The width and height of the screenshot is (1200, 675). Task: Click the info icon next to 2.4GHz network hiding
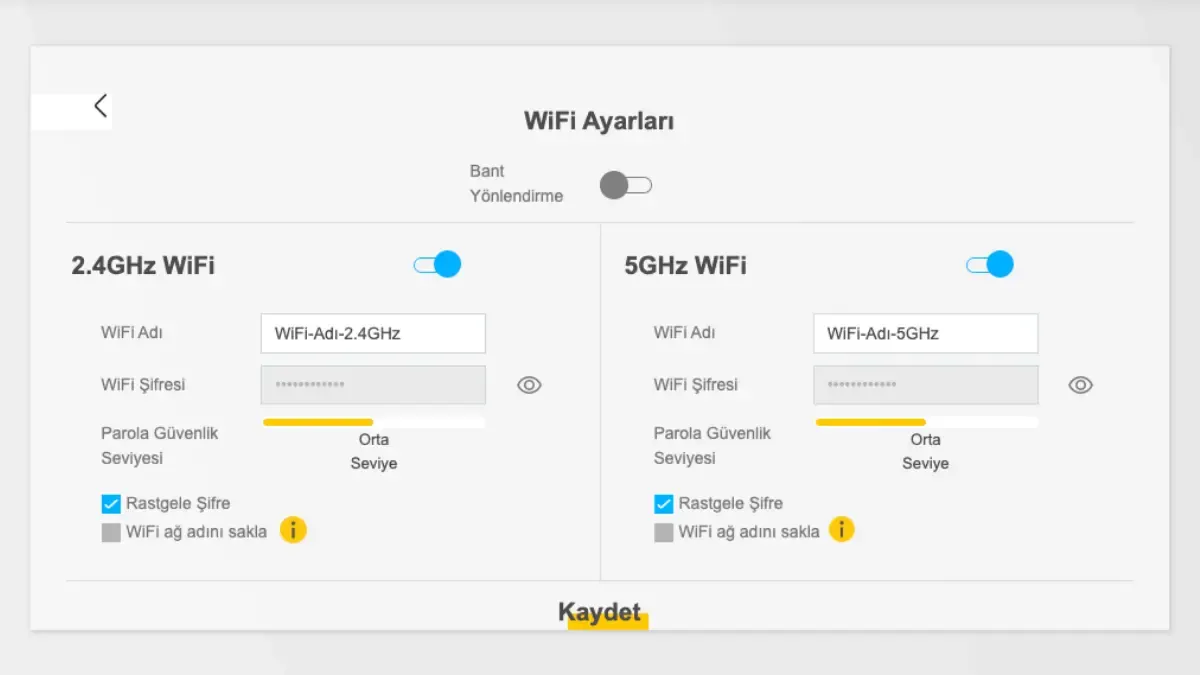click(293, 531)
